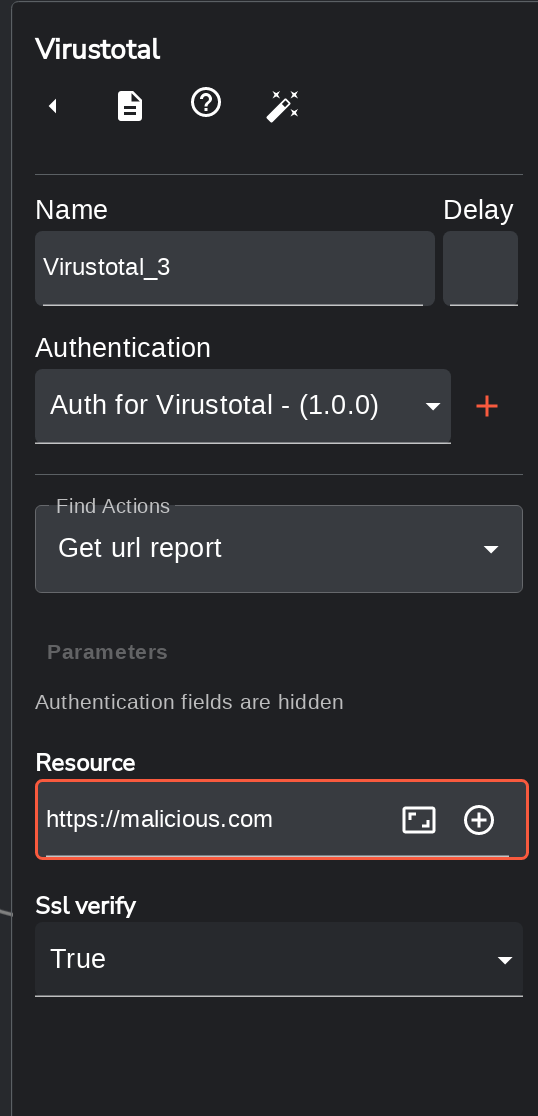Image resolution: width=538 pixels, height=1116 pixels.
Task: Click the Delay input field
Action: click(x=480, y=268)
